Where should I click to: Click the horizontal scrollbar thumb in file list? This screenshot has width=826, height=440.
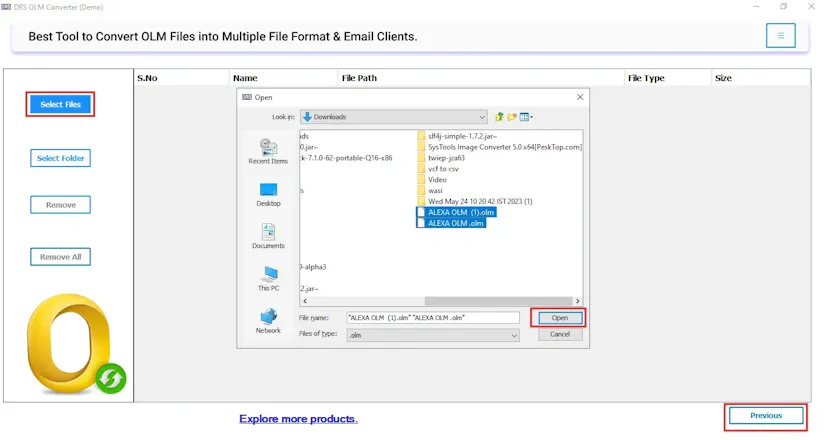click(x=498, y=301)
